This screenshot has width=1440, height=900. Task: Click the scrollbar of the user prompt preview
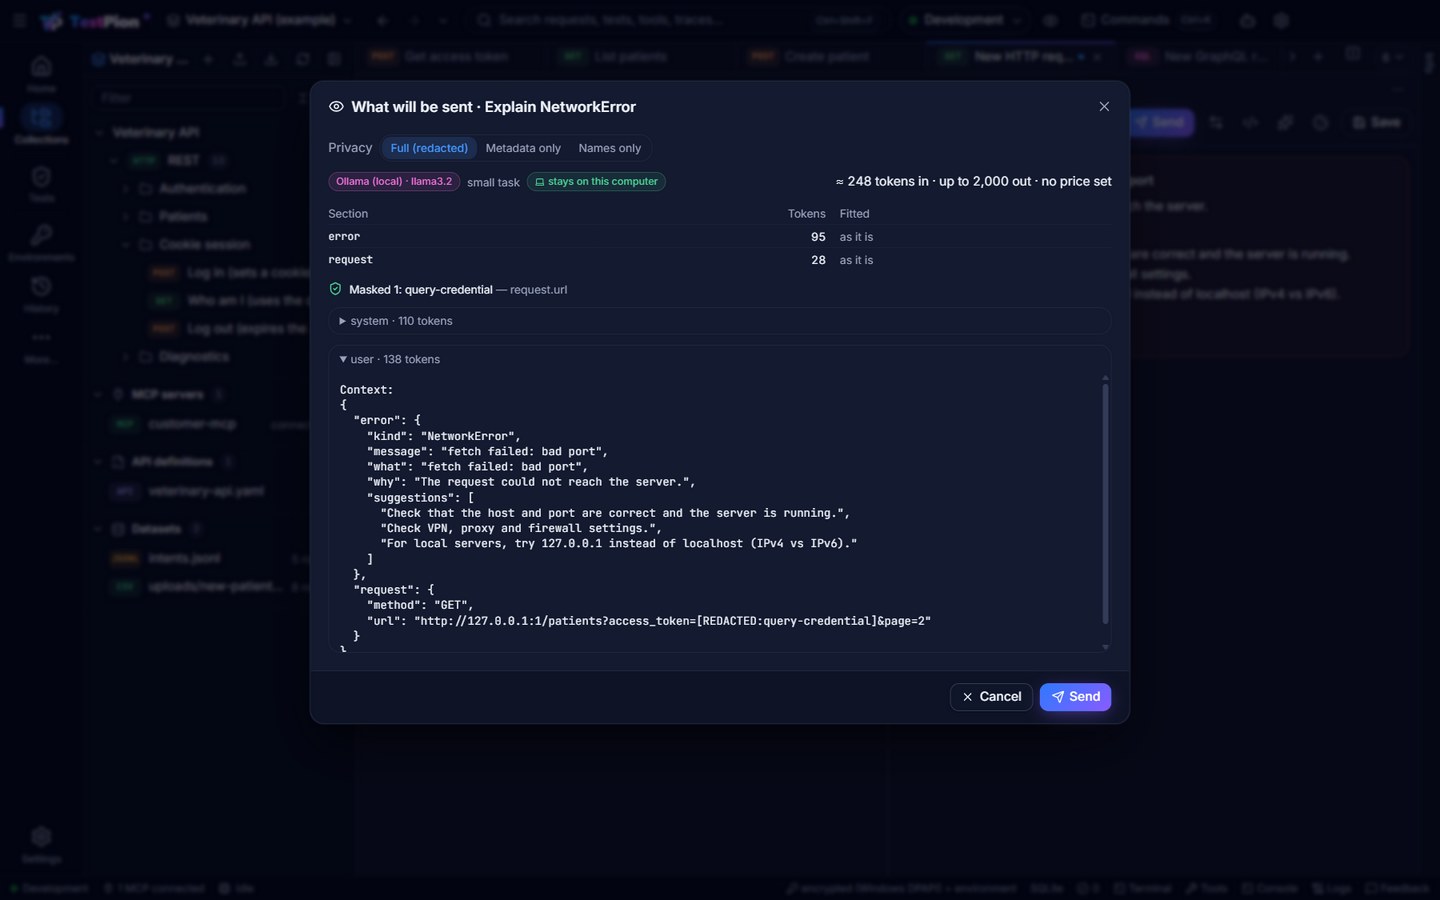point(1105,503)
